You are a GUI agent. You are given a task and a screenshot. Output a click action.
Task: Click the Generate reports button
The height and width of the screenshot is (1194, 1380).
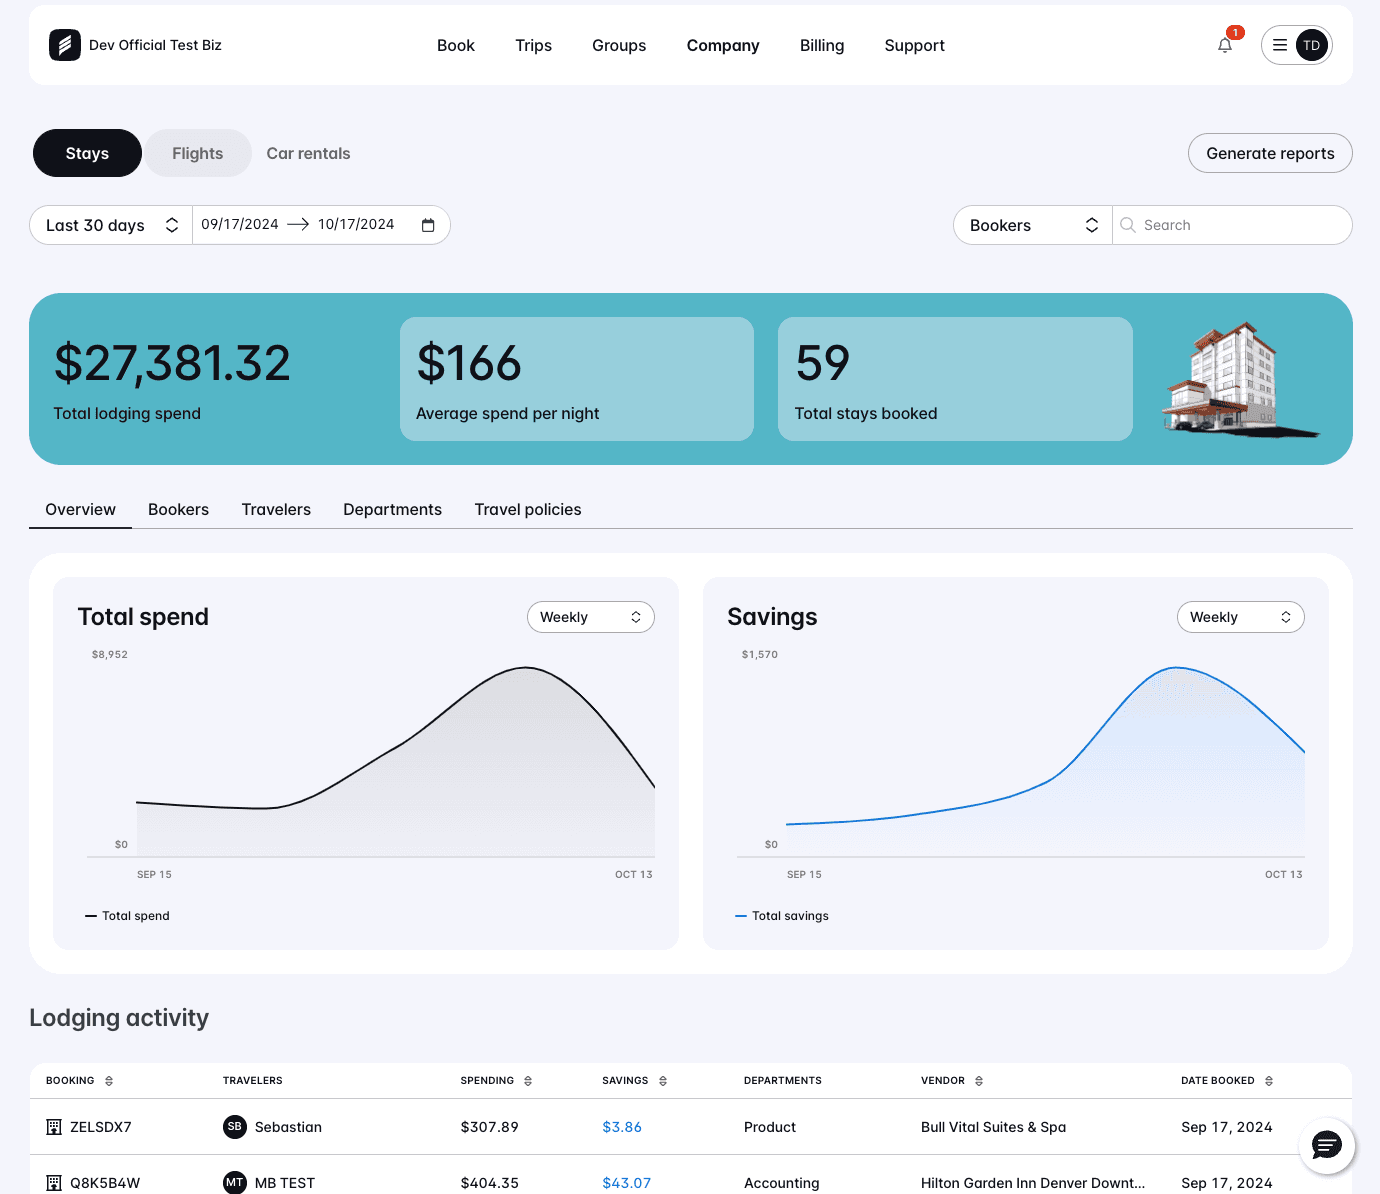[x=1269, y=153]
